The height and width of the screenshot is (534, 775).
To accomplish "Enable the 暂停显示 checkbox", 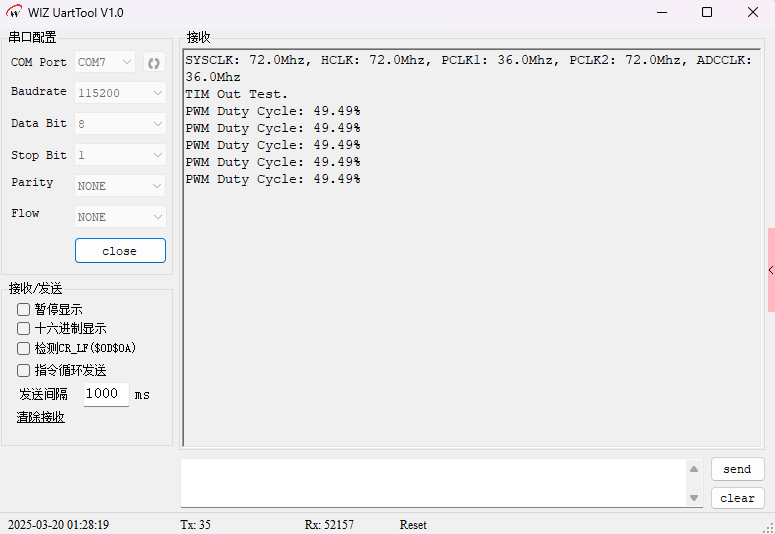I will 24,310.
